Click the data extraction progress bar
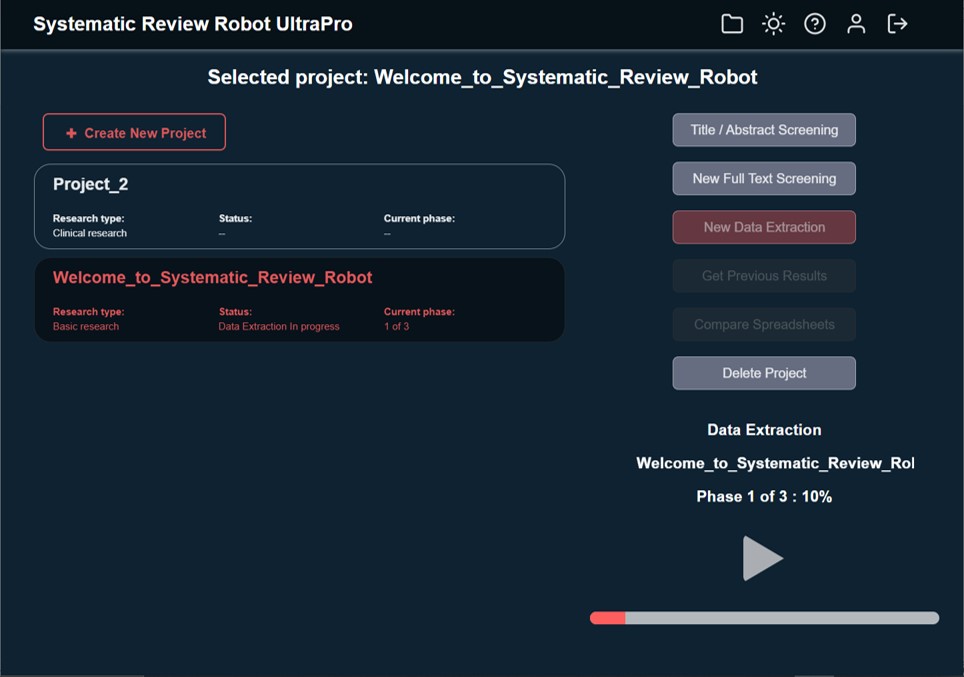This screenshot has height=677, width=964. (764, 618)
